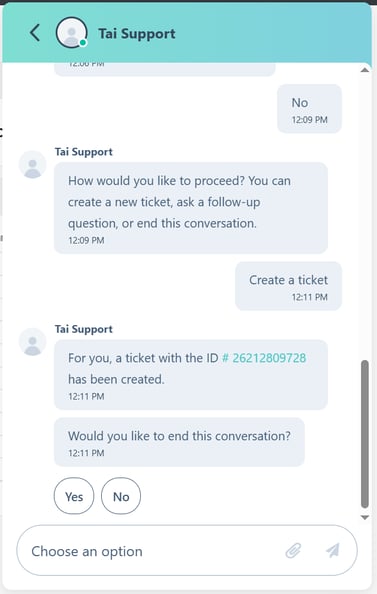The height and width of the screenshot is (594, 377).
Task: Attach a file with the paperclip icon
Action: click(293, 550)
